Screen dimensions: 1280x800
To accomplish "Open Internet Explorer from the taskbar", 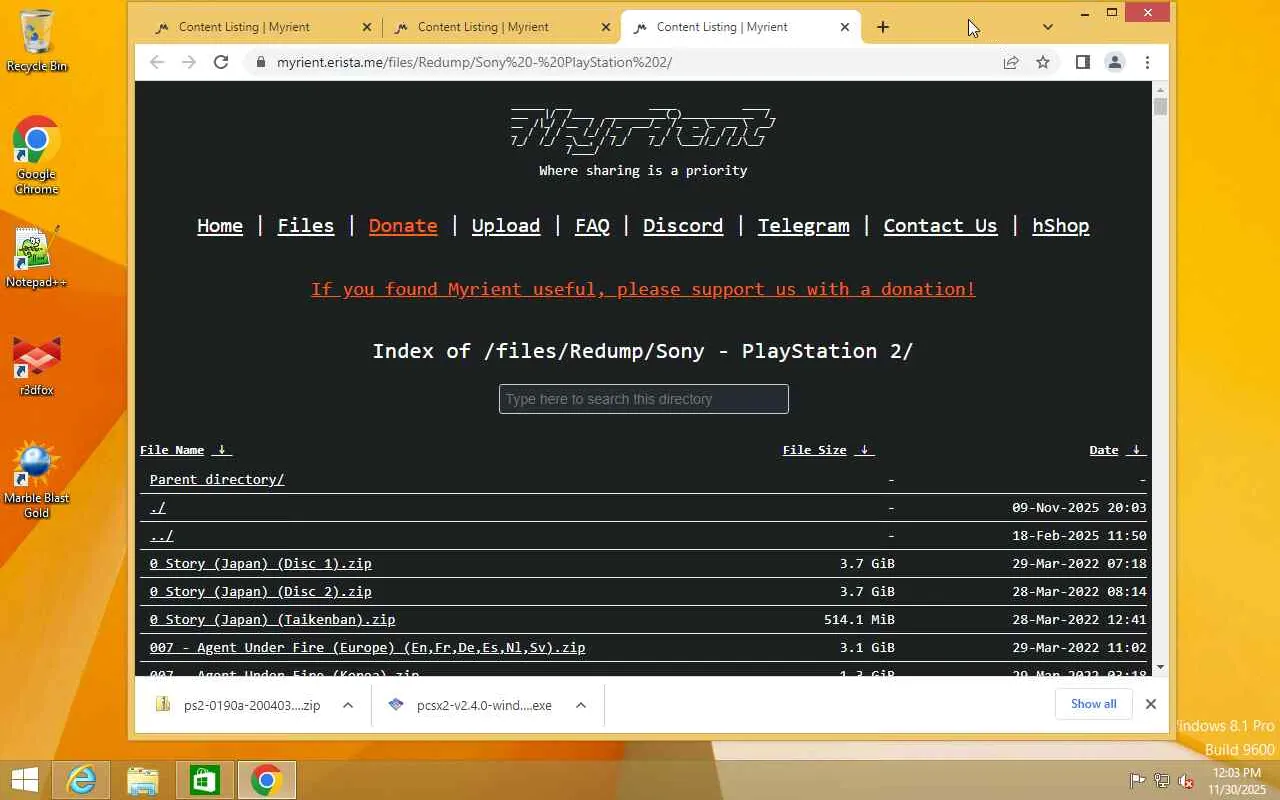I will pyautogui.click(x=81, y=780).
